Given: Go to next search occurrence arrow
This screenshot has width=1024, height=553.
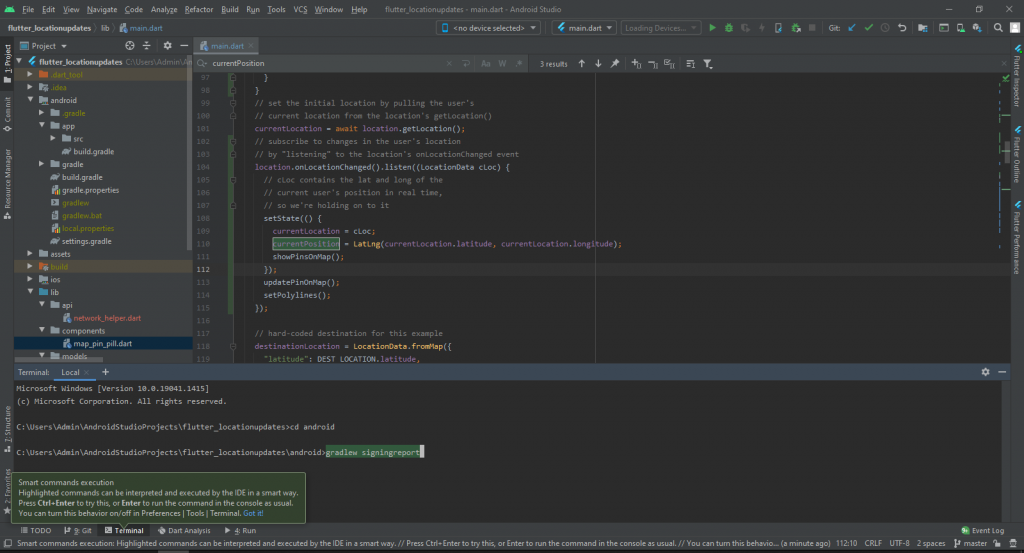Looking at the screenshot, I should 598,63.
